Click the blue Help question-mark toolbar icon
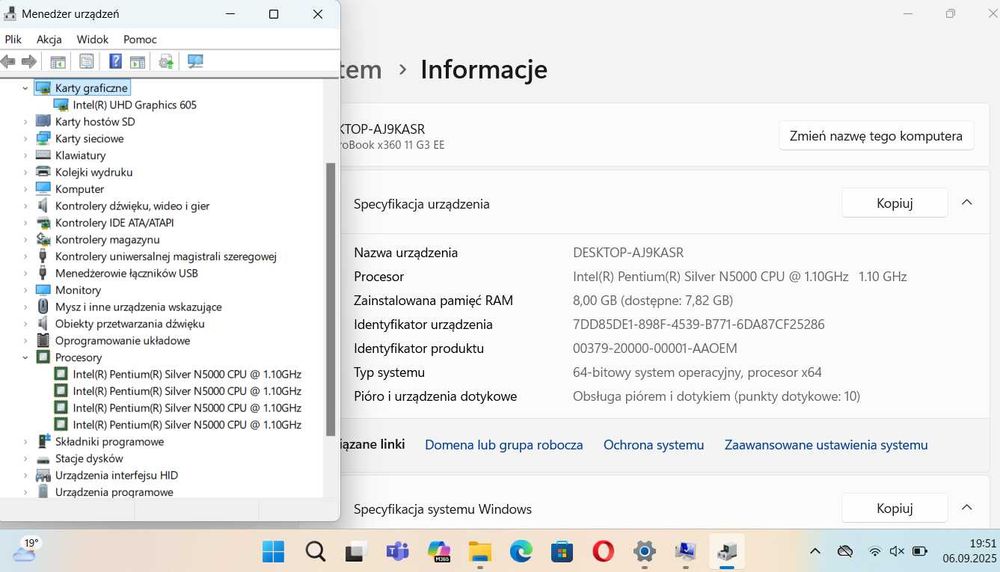 click(x=115, y=61)
